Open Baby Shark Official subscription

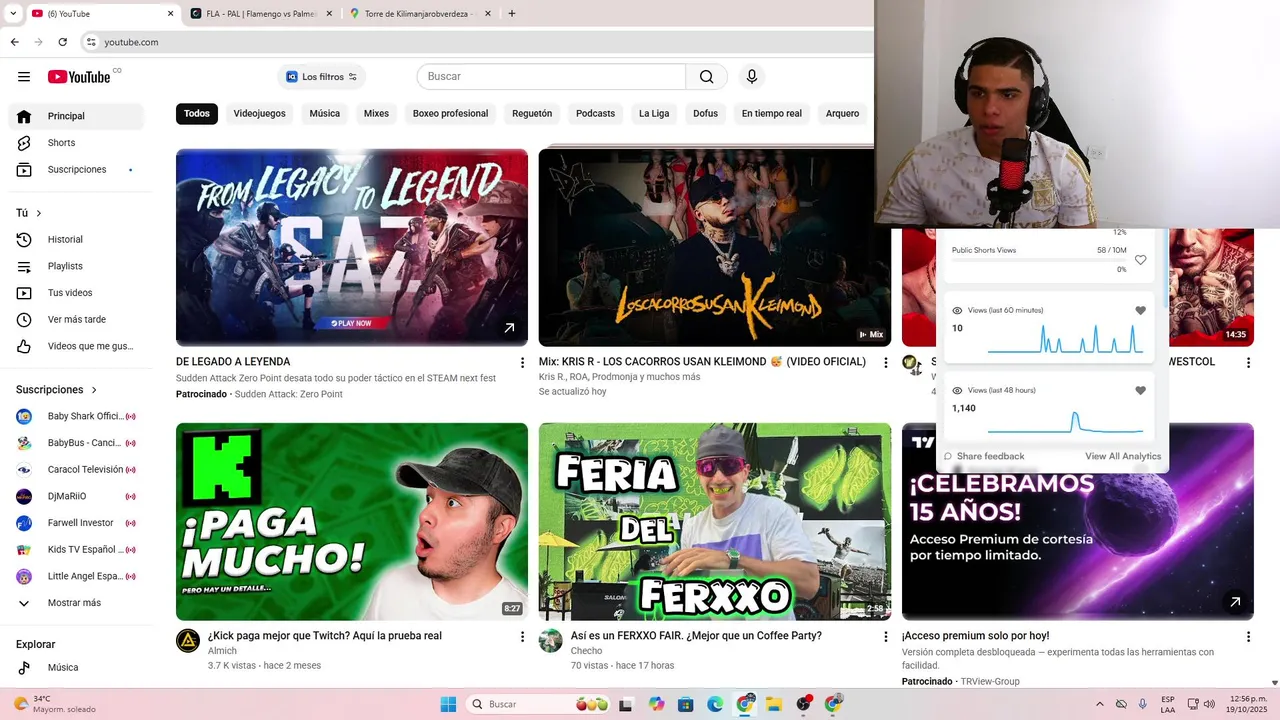click(76, 417)
